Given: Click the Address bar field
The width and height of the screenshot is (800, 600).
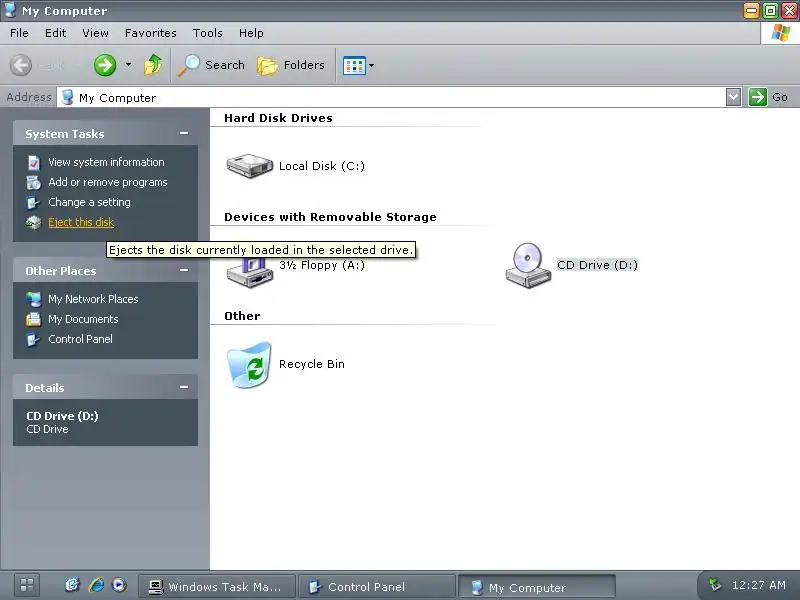Looking at the screenshot, I should point(391,97).
